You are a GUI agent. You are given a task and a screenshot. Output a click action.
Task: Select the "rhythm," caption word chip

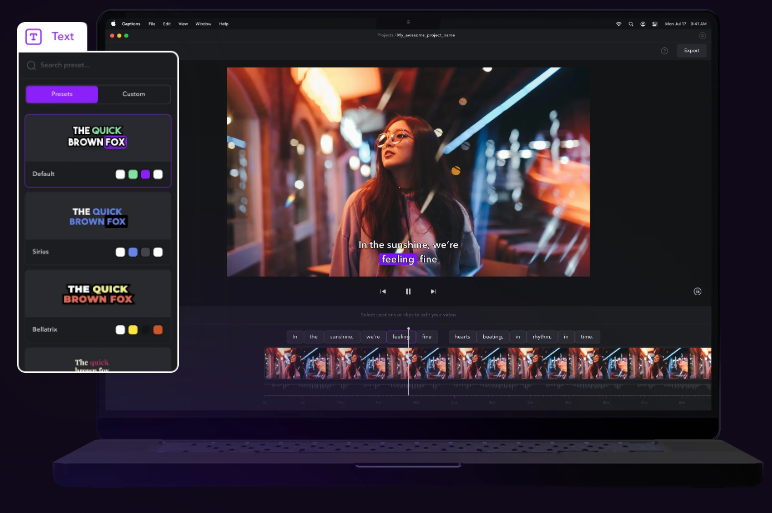[542, 337]
